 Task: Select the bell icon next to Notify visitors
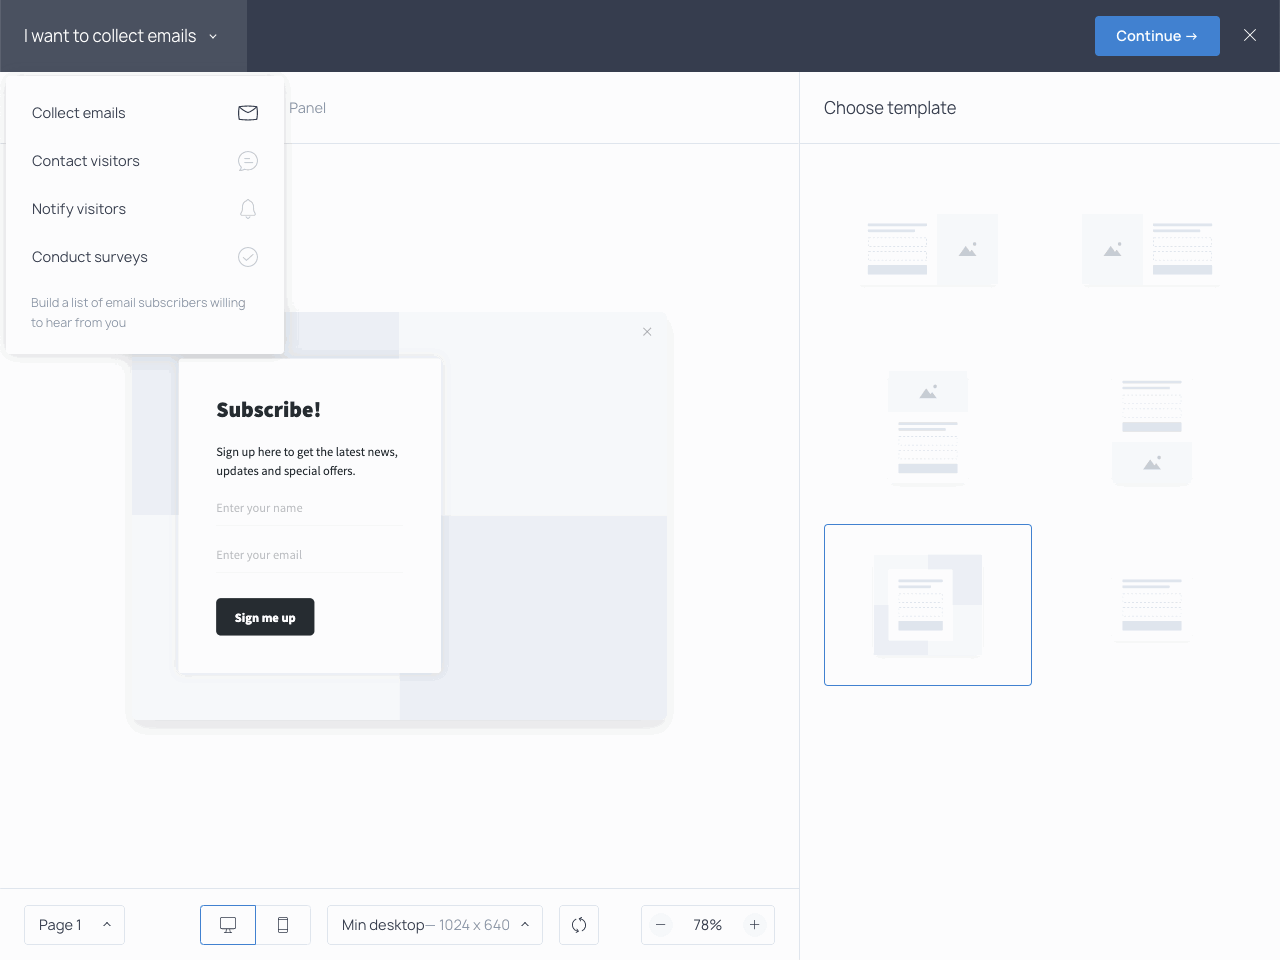(x=248, y=209)
